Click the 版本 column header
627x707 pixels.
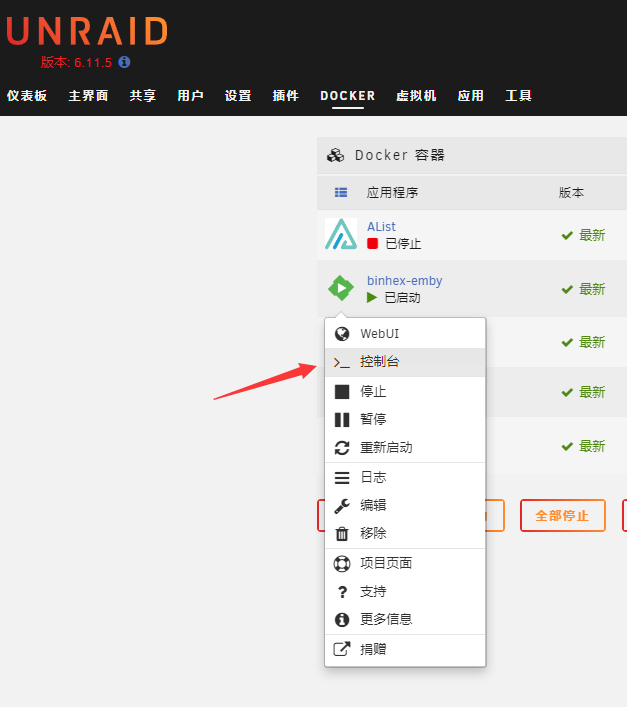571,193
